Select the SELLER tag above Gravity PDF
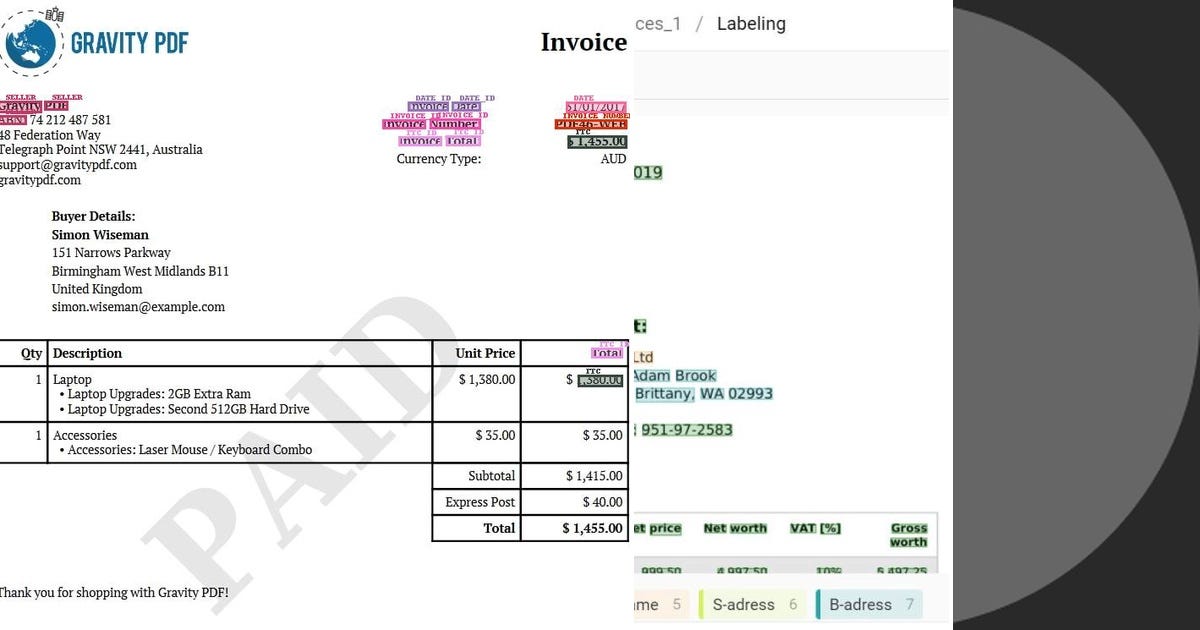 pos(20,97)
